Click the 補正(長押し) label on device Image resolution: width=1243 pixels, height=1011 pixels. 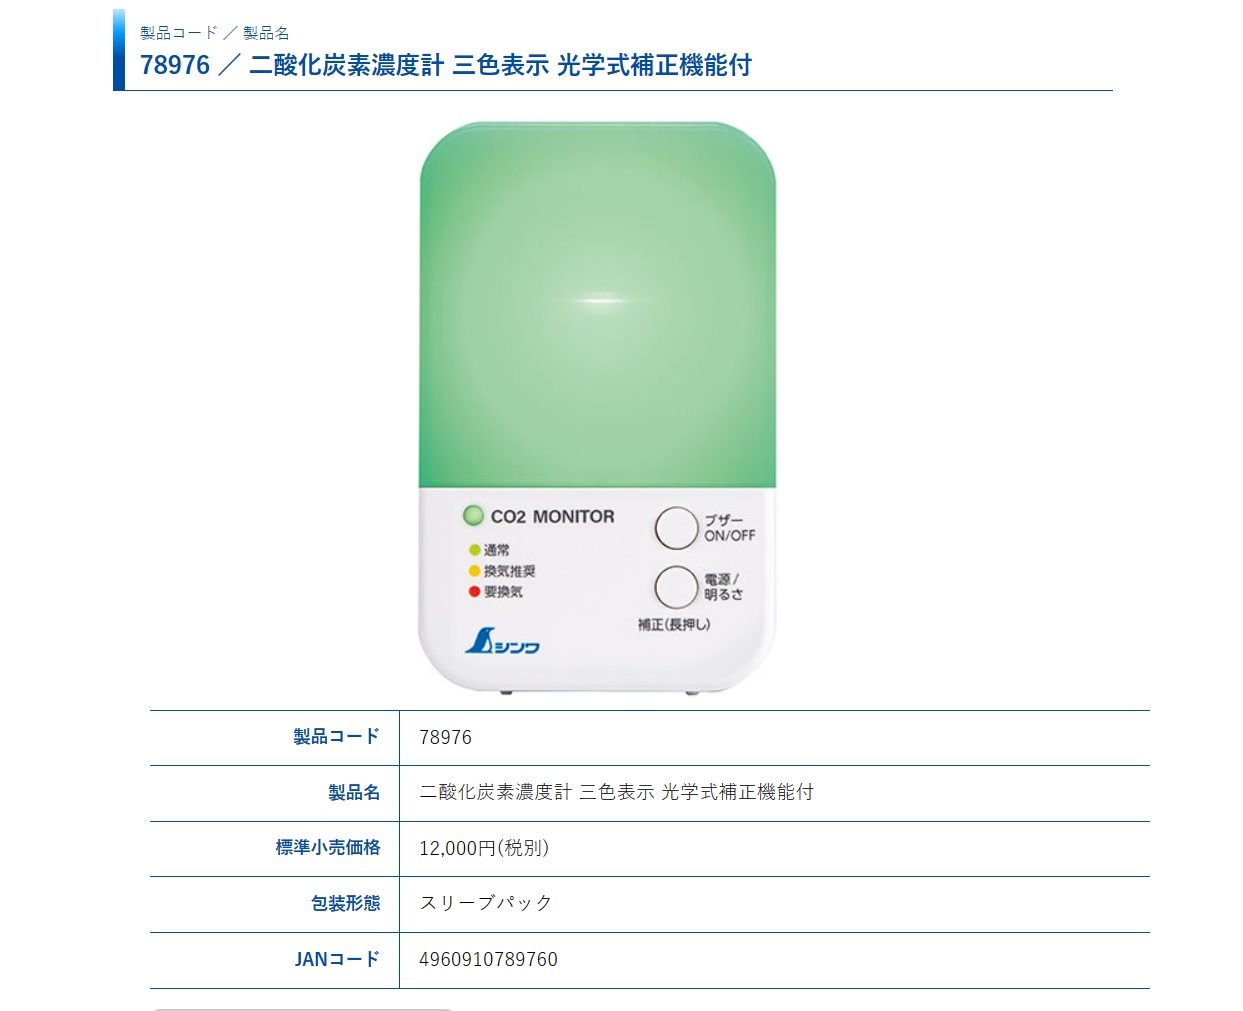tap(674, 624)
